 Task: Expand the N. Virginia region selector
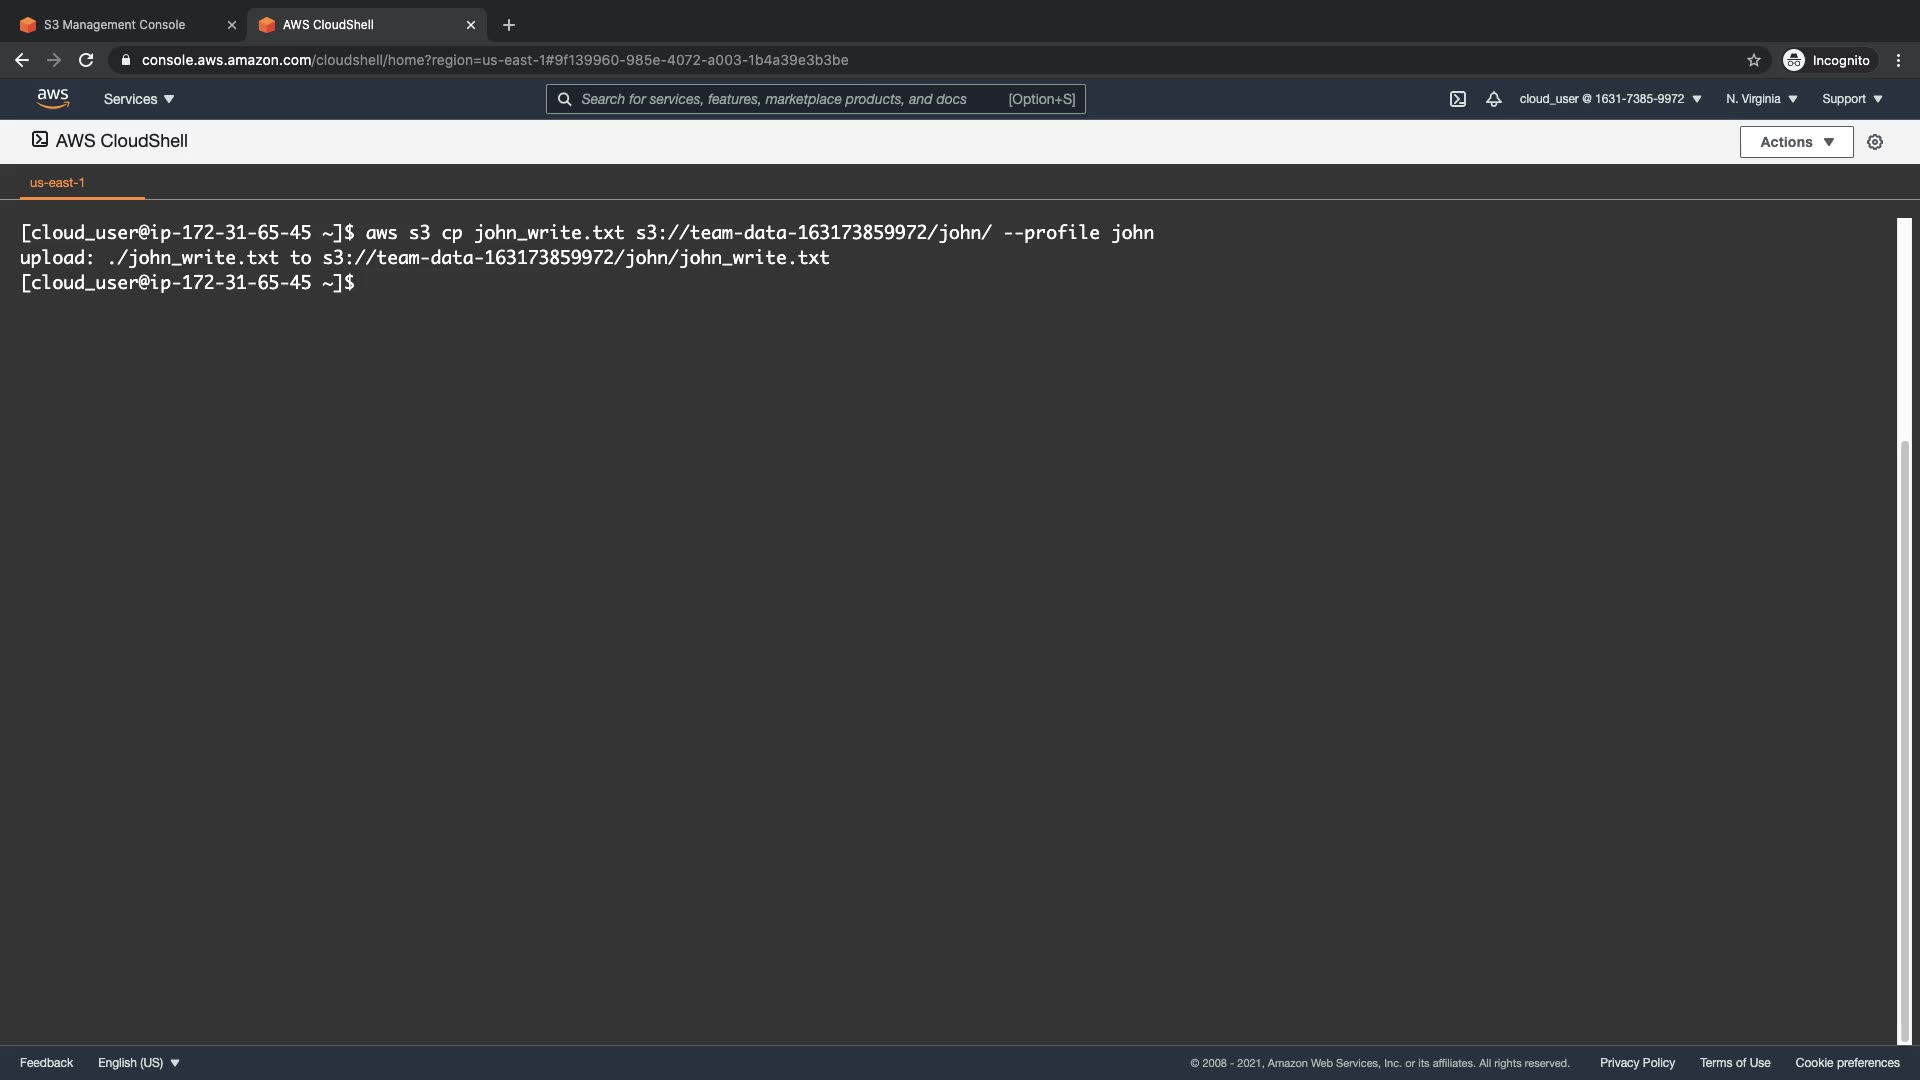point(1761,99)
